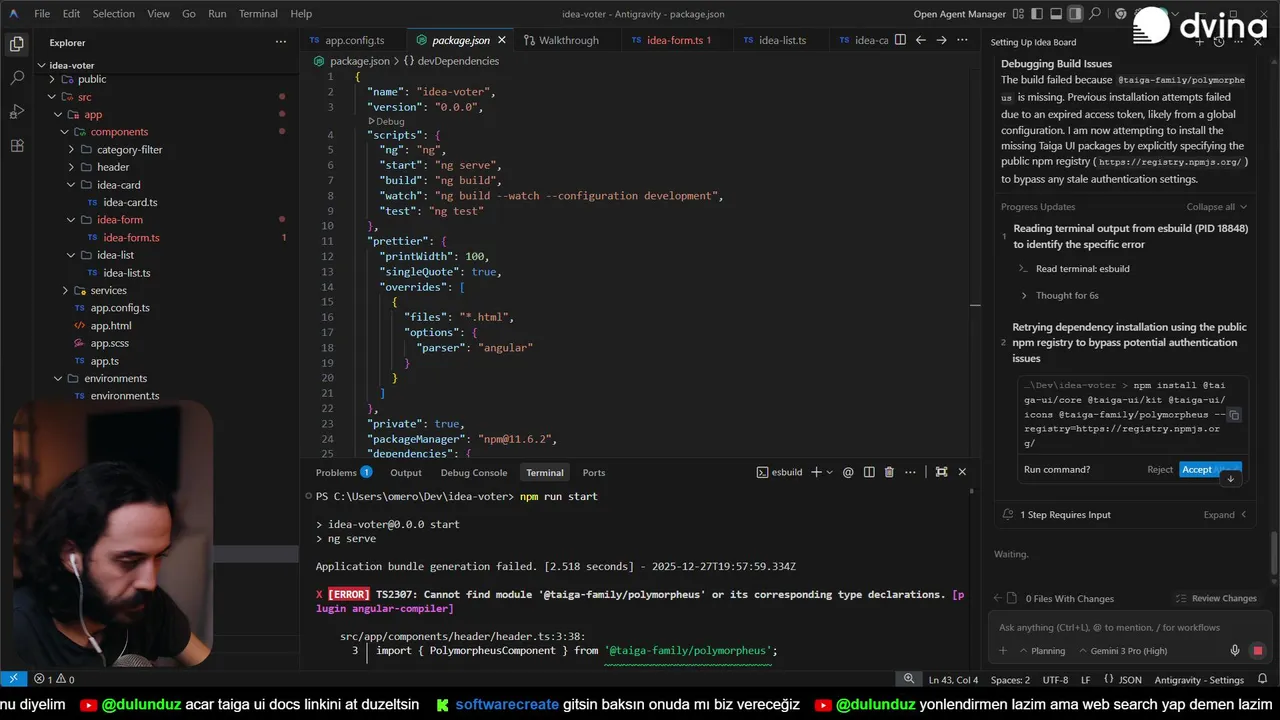The image size is (1280, 720).
Task: Open the File menu
Action: (x=42, y=14)
